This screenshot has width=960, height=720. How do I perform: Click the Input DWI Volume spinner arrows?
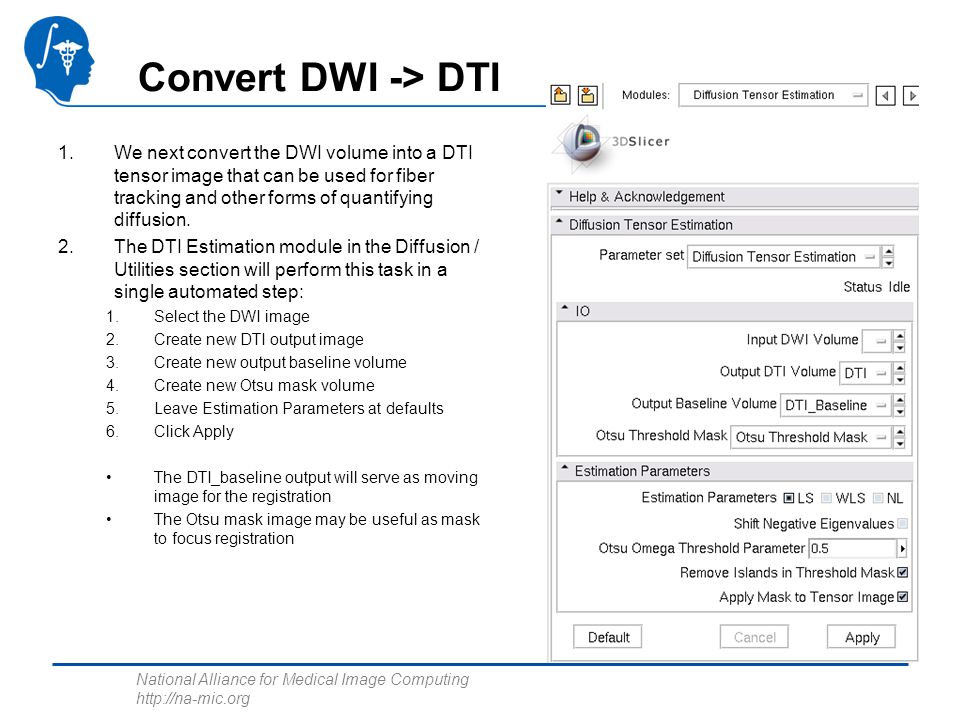pyautogui.click(x=899, y=341)
